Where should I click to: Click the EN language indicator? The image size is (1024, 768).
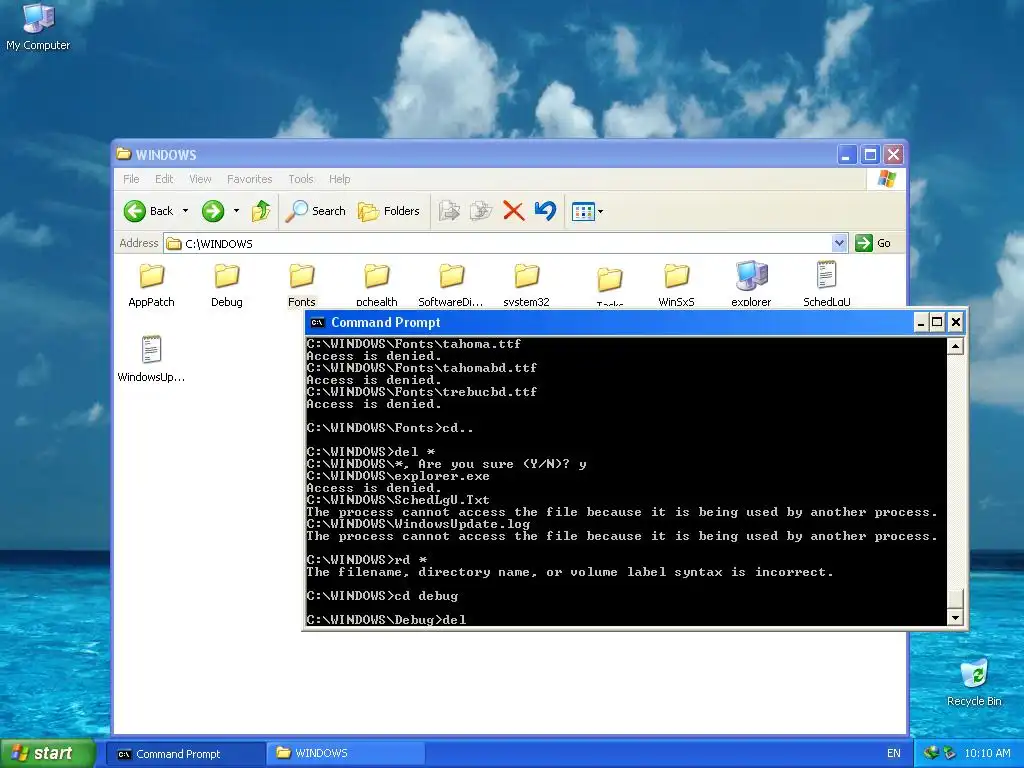[x=893, y=753]
